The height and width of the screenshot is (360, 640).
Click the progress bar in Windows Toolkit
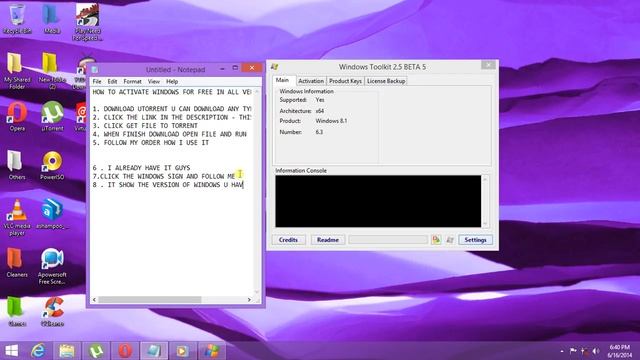point(388,240)
